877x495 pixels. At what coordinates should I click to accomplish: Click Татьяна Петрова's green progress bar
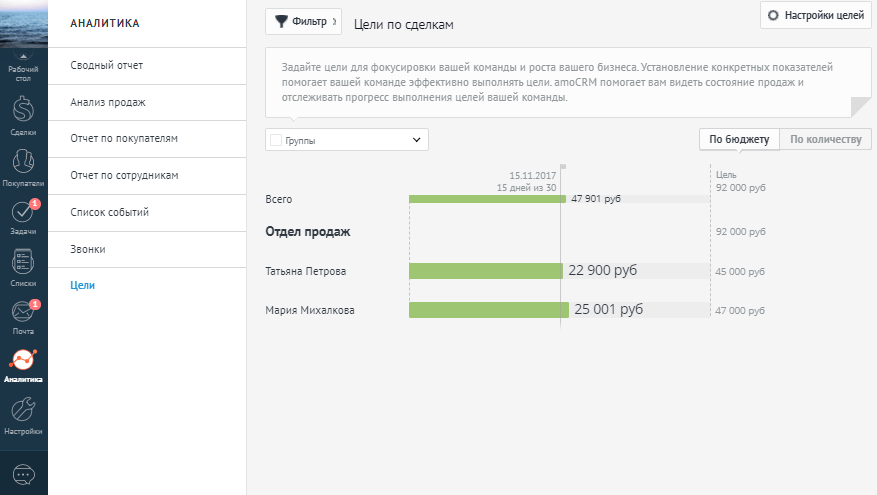(x=486, y=270)
